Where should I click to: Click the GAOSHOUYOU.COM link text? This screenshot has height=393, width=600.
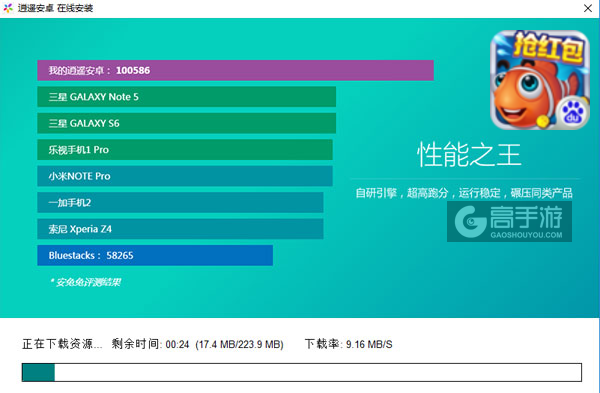pos(527,235)
